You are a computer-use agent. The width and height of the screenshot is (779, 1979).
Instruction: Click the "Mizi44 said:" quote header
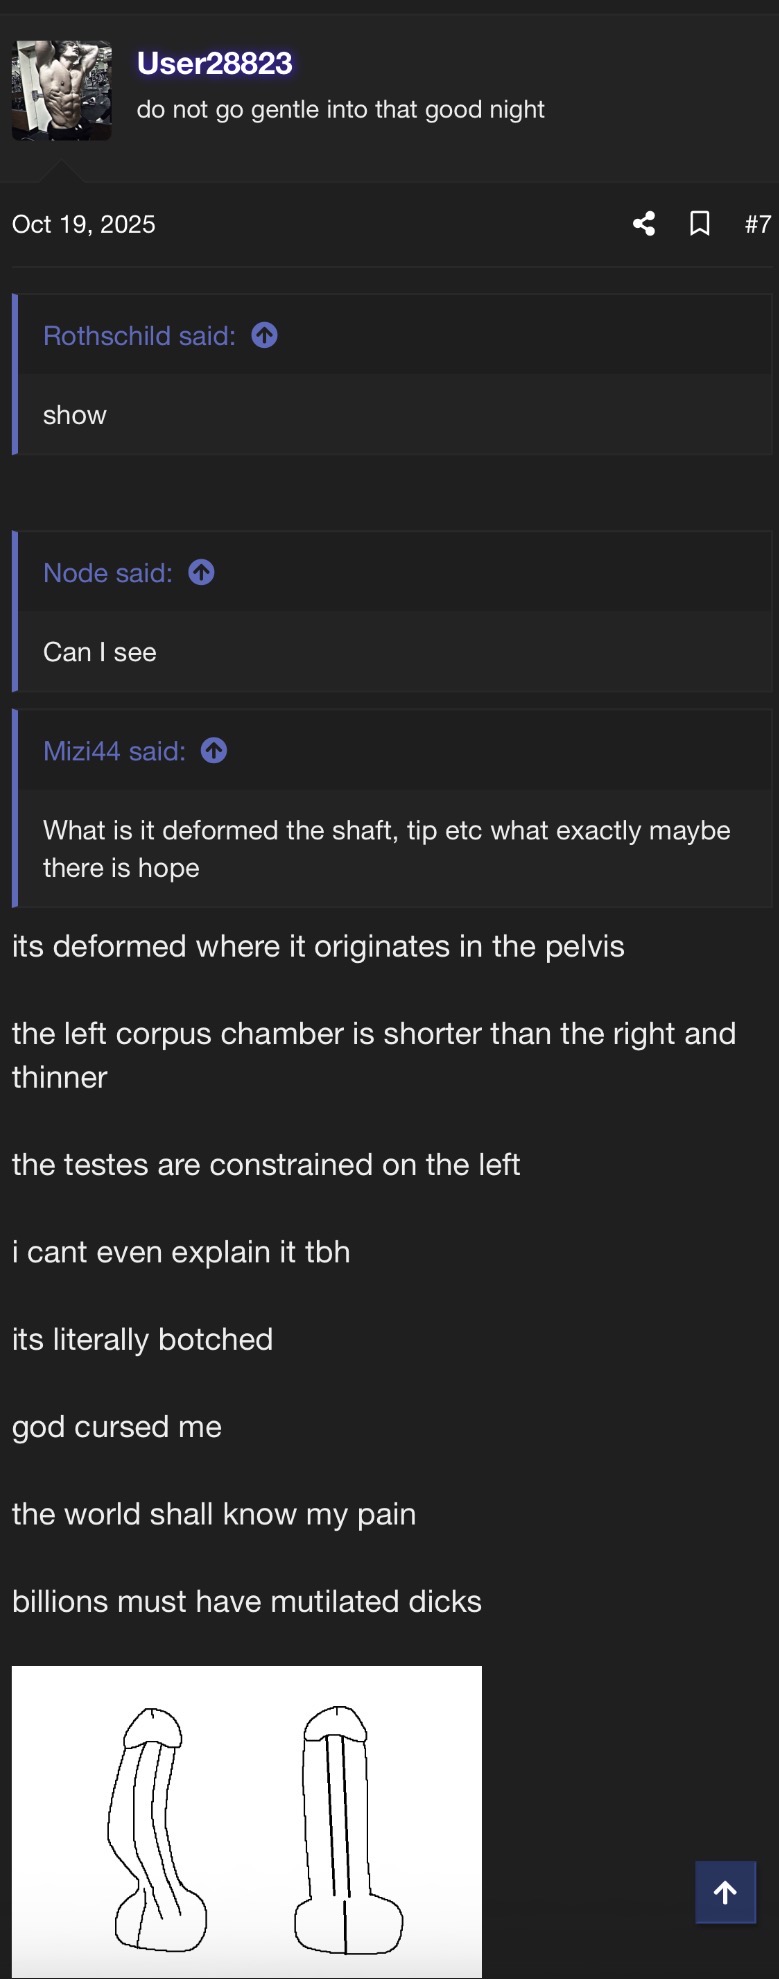tap(114, 751)
